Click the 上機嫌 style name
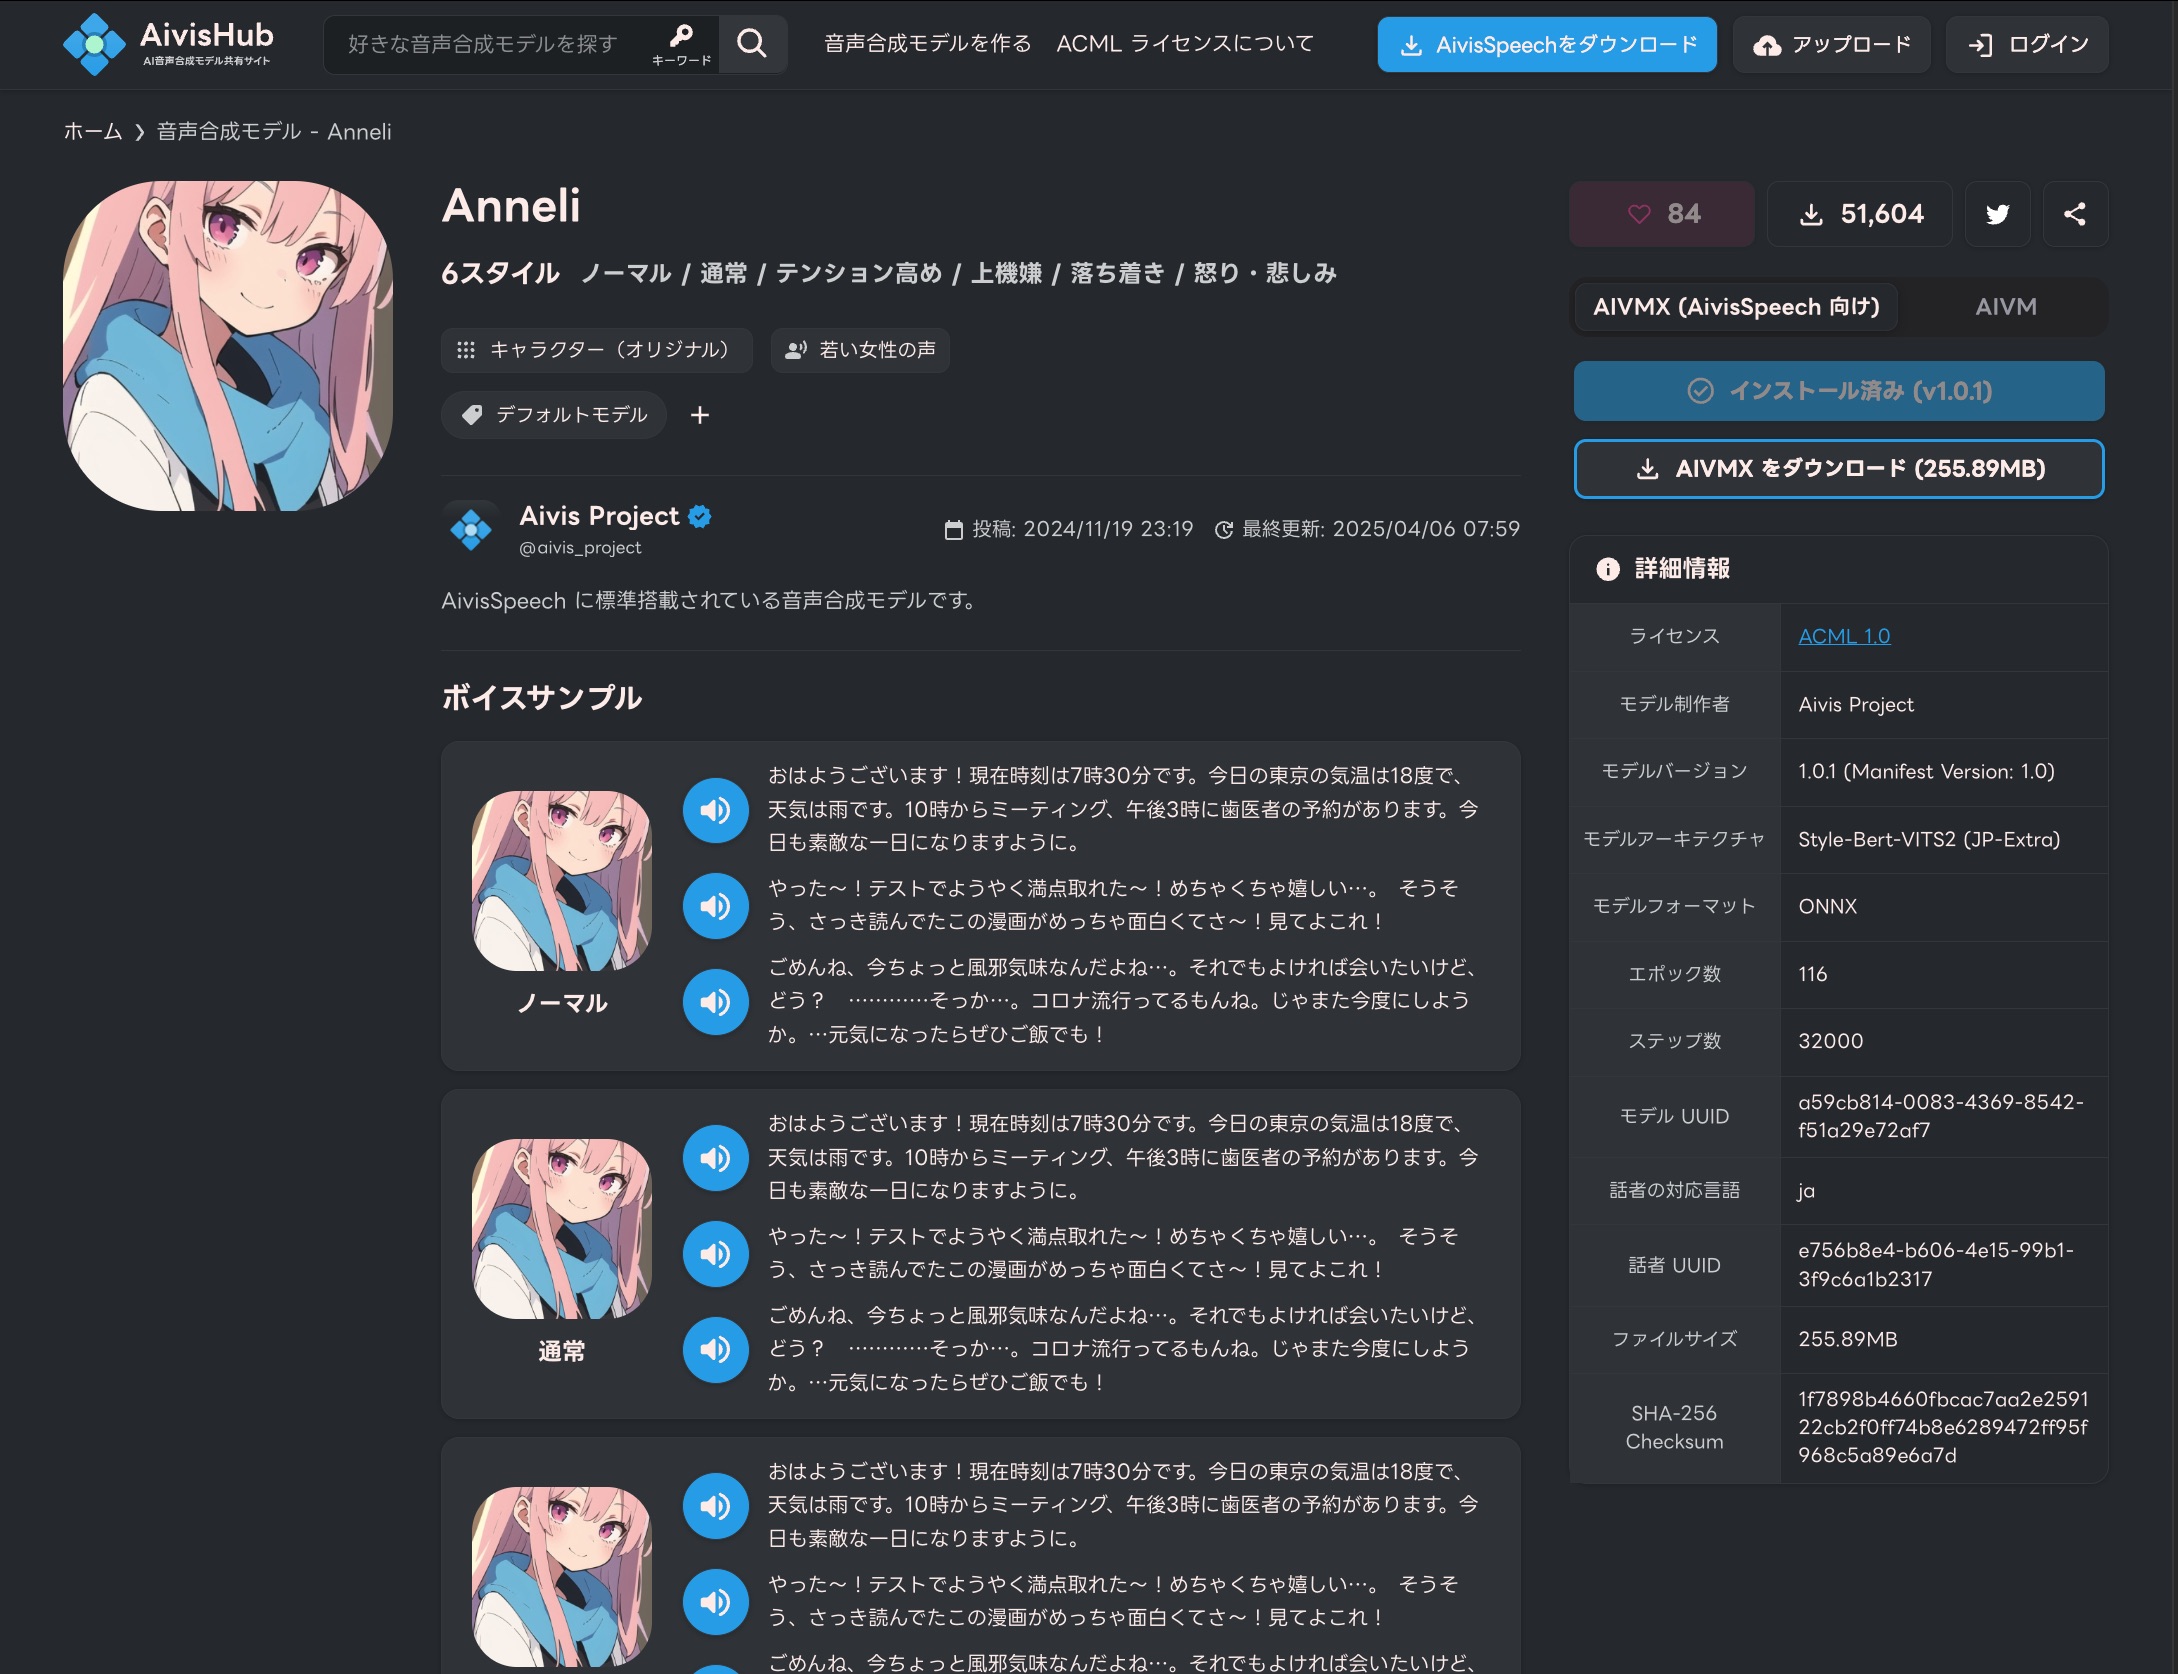 [x=1007, y=273]
